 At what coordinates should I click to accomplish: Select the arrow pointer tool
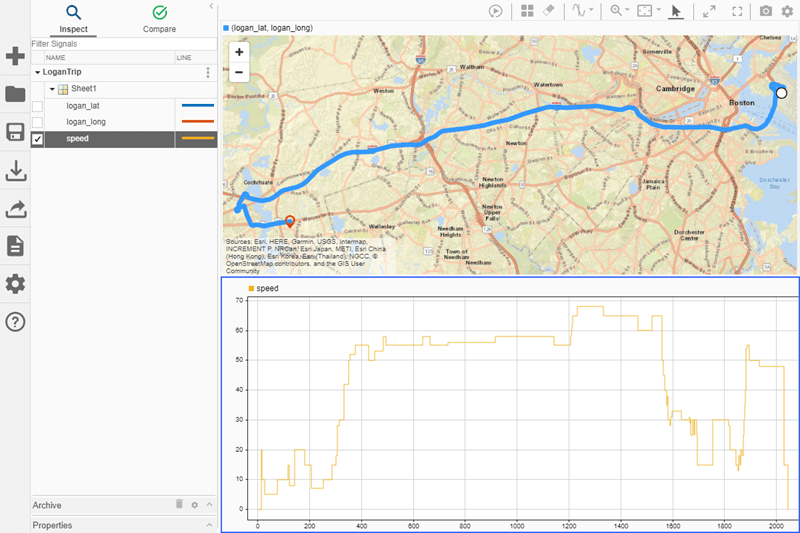click(676, 11)
